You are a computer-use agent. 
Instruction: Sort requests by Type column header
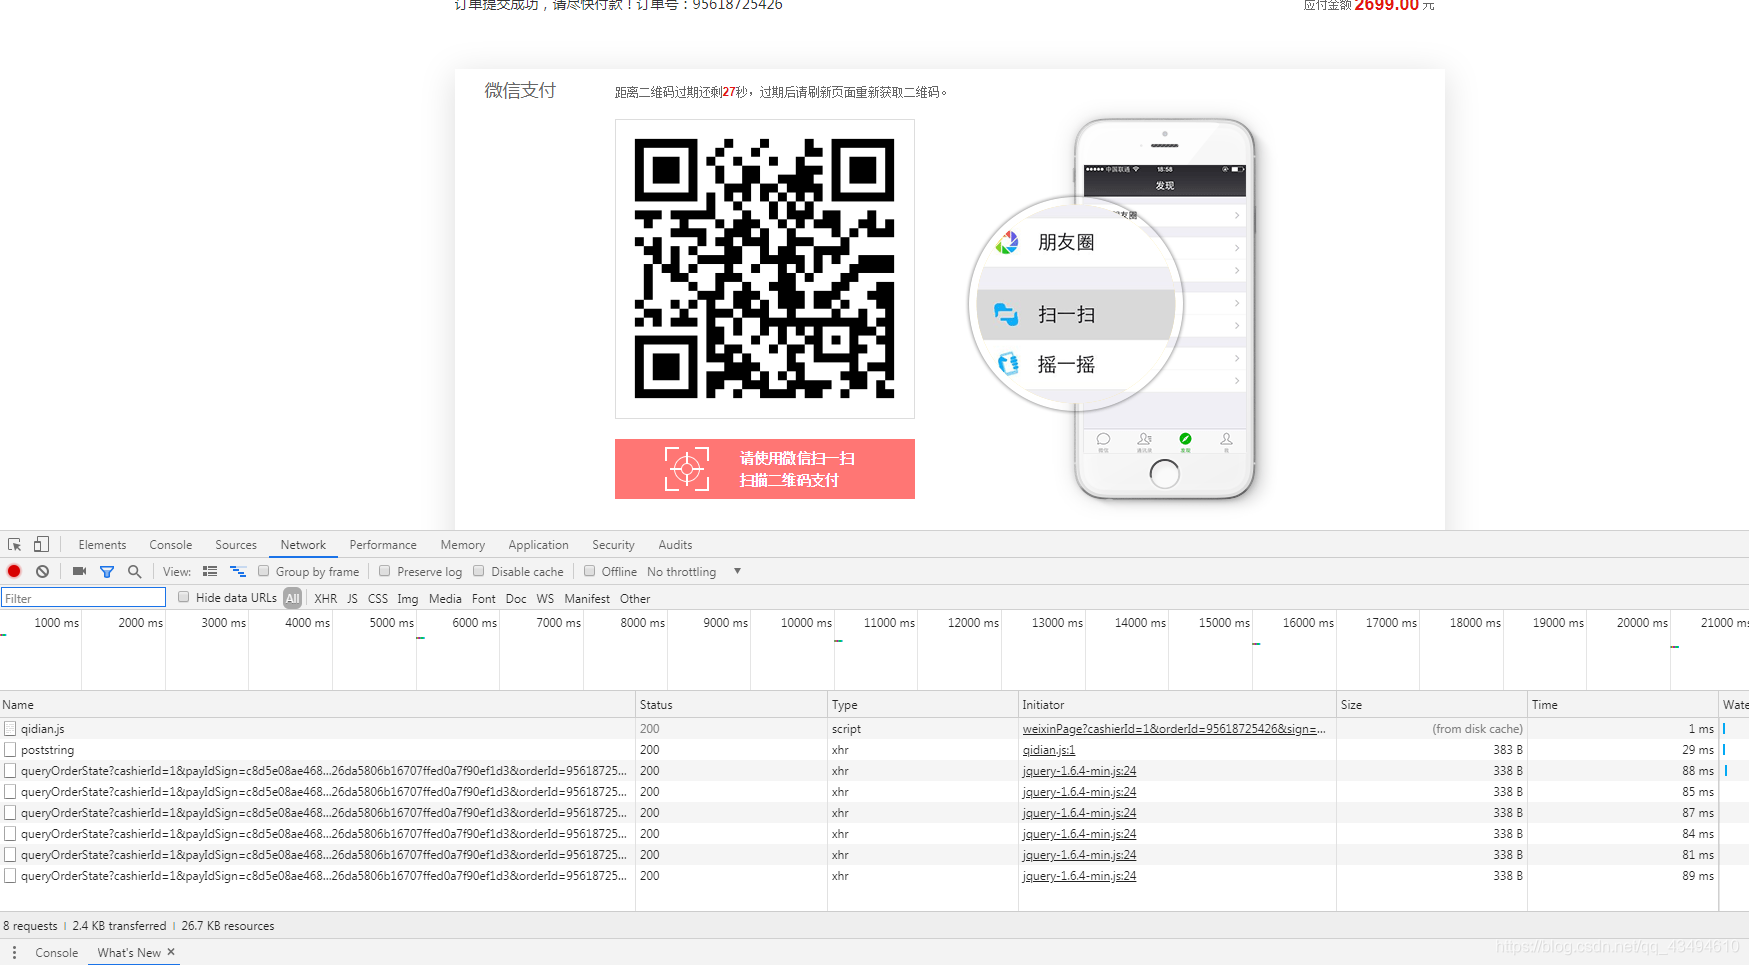coord(923,705)
